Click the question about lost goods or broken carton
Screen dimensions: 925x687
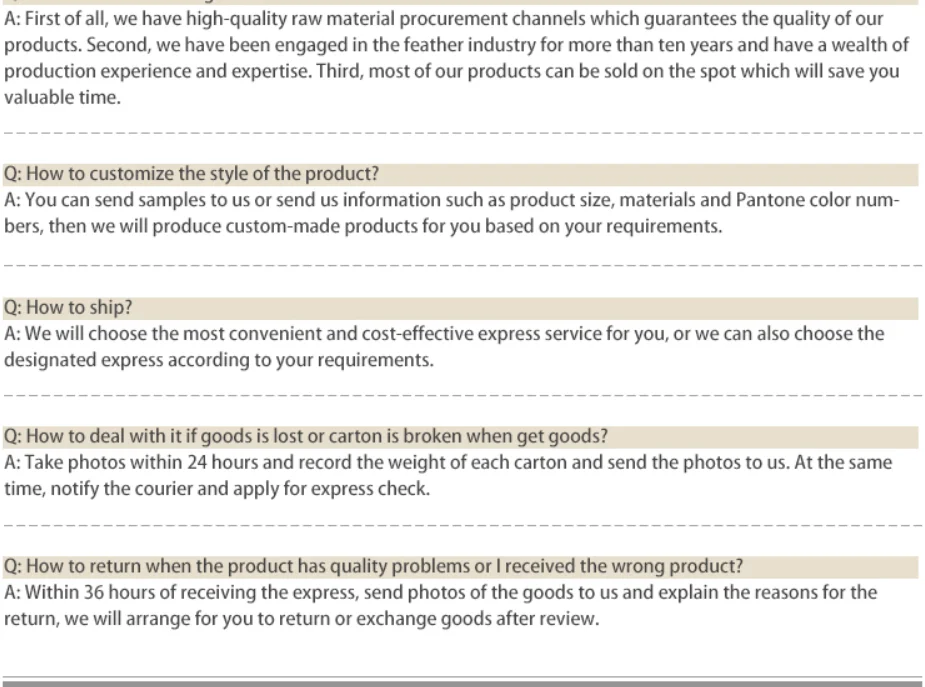[306, 437]
